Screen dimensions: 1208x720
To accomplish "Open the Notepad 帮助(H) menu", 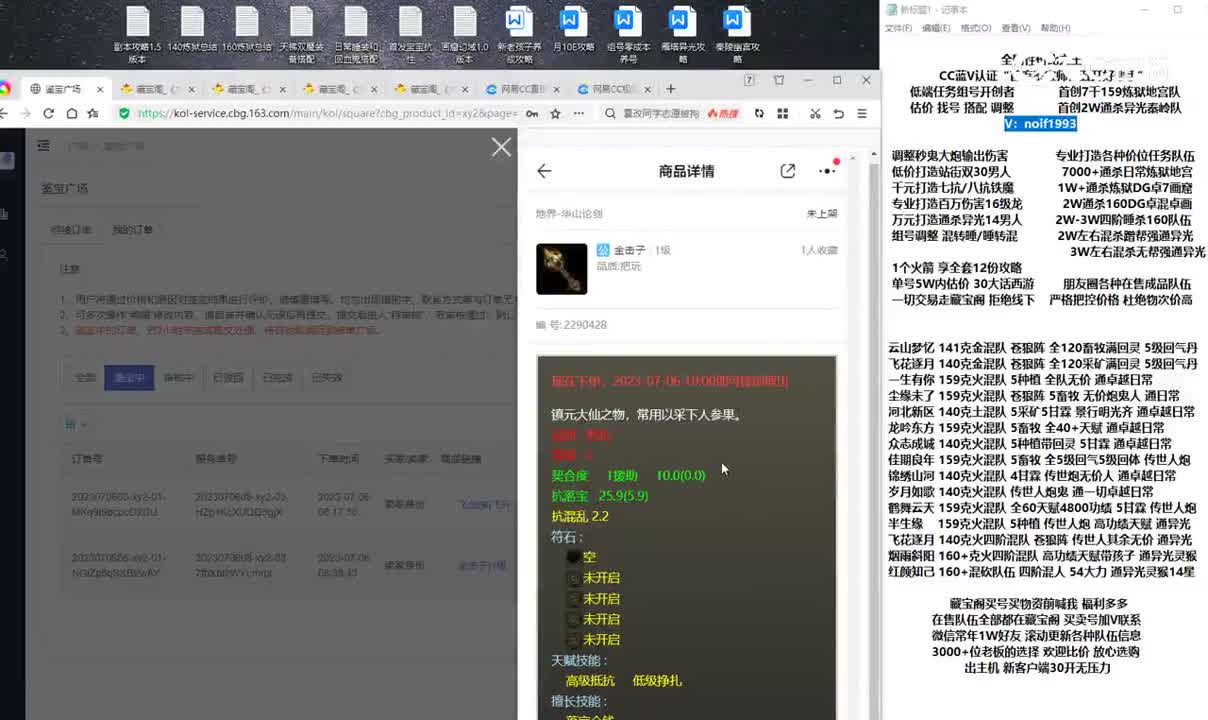I will click(1055, 28).
